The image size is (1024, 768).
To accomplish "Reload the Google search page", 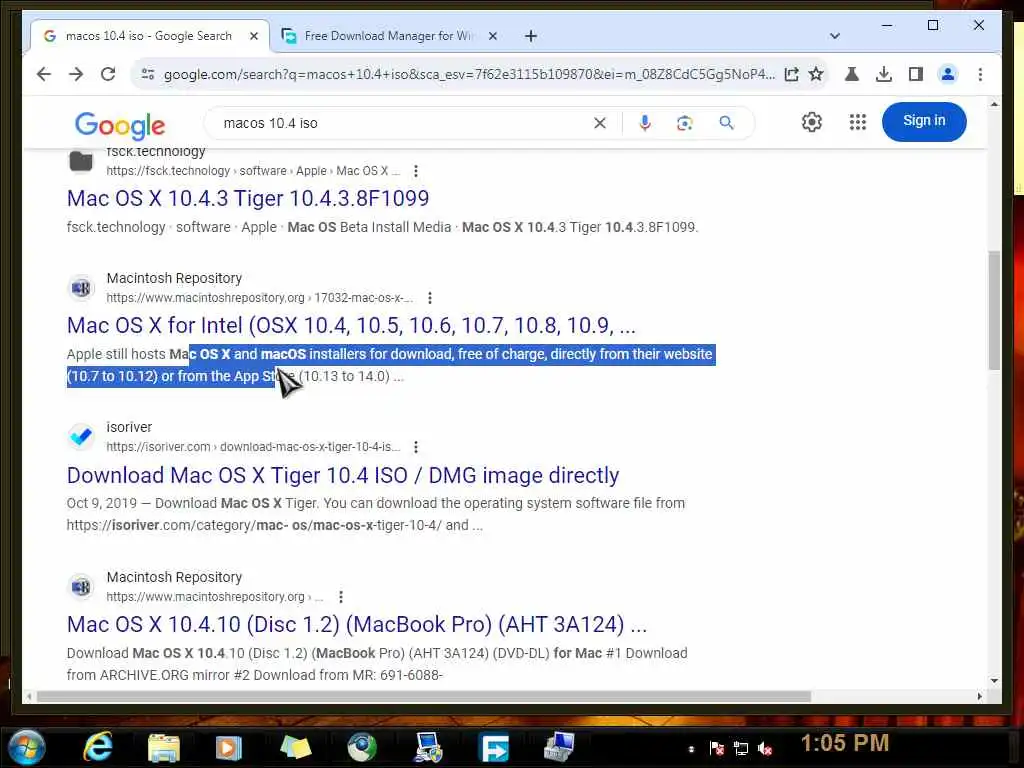I will point(108,74).
